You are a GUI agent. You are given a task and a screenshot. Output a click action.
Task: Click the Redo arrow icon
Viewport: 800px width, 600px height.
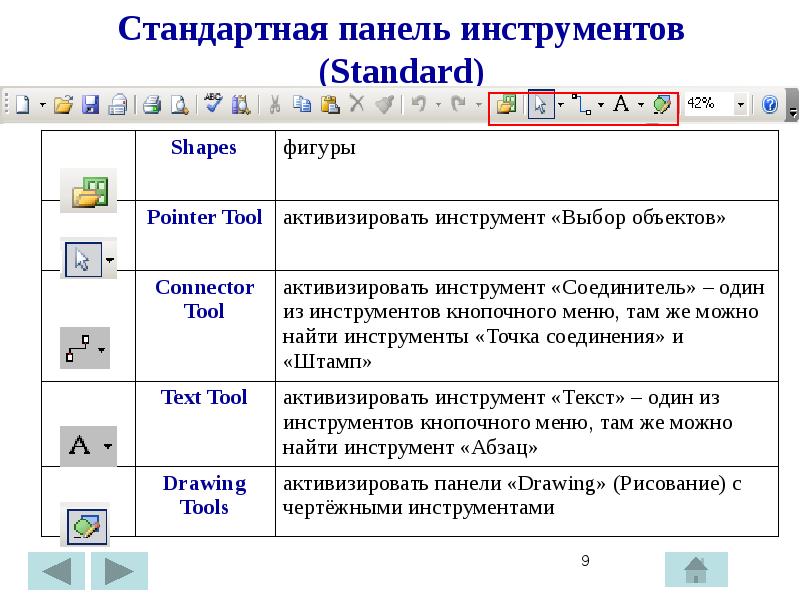pos(459,104)
